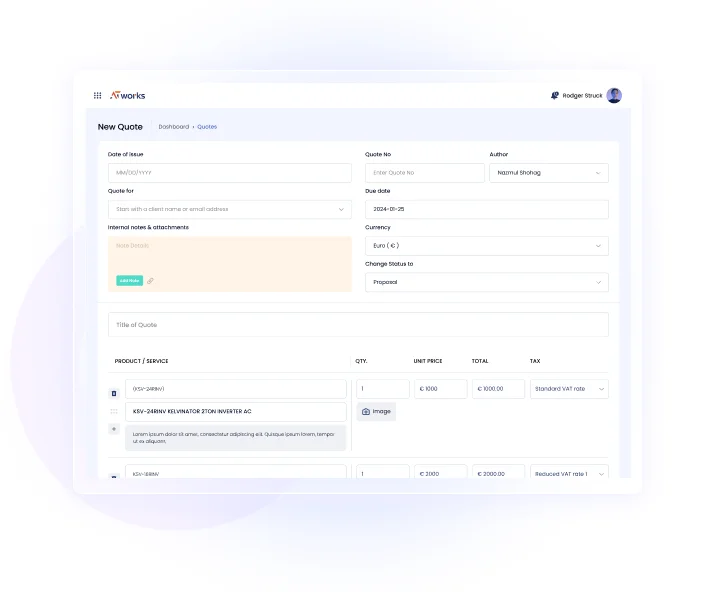
Task: Open the Quote for client dropdown
Action: coord(229,209)
